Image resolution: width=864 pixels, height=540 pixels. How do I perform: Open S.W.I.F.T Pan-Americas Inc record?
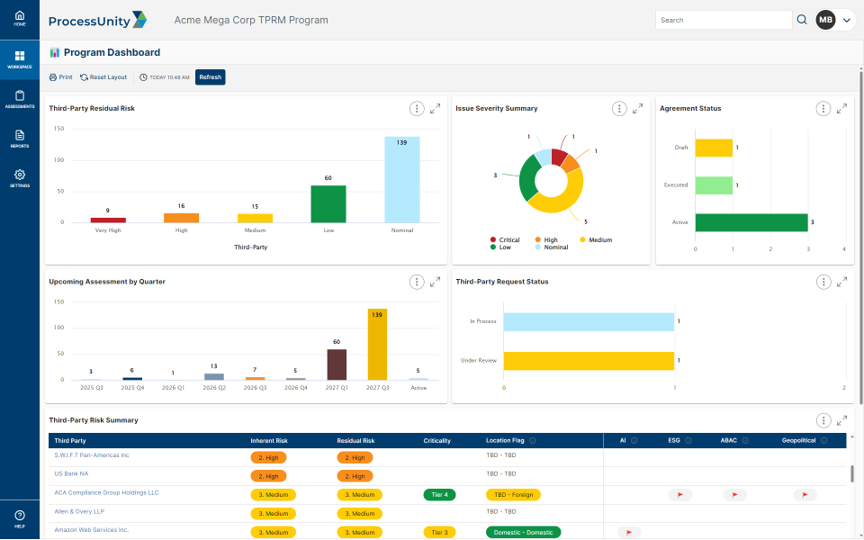91,456
